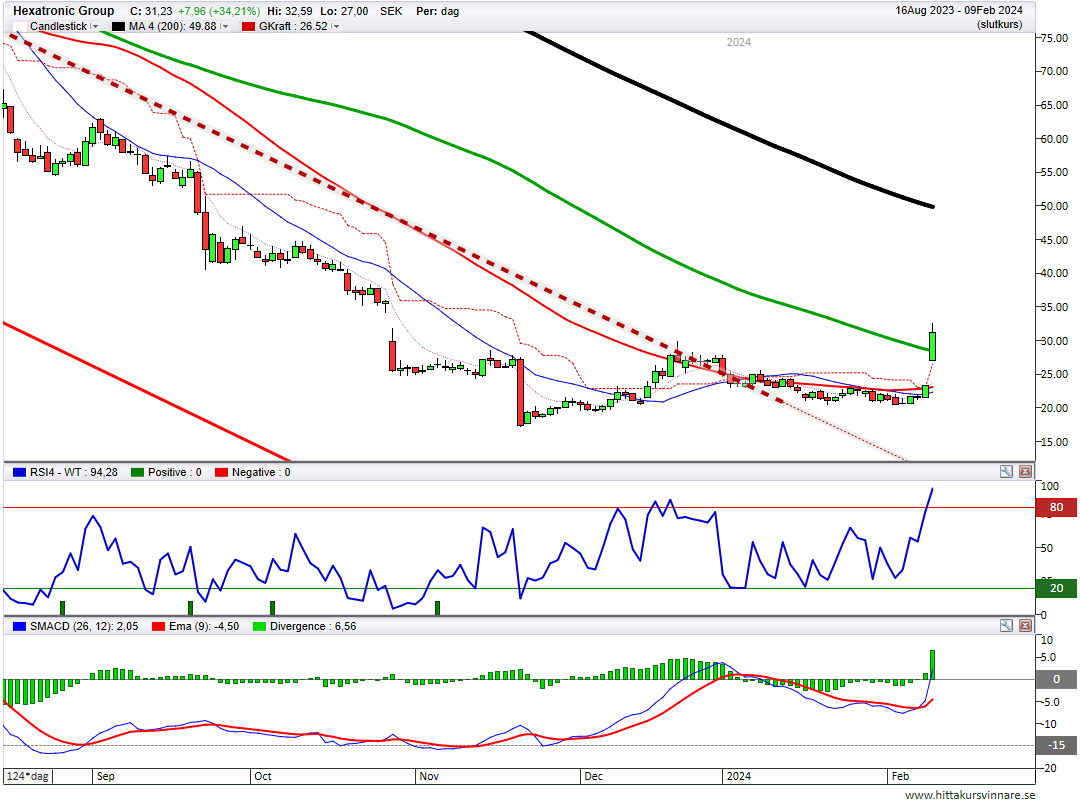The image size is (1080, 800).
Task: Select the 2024 marker on the bottom timeline
Action: click(x=738, y=776)
